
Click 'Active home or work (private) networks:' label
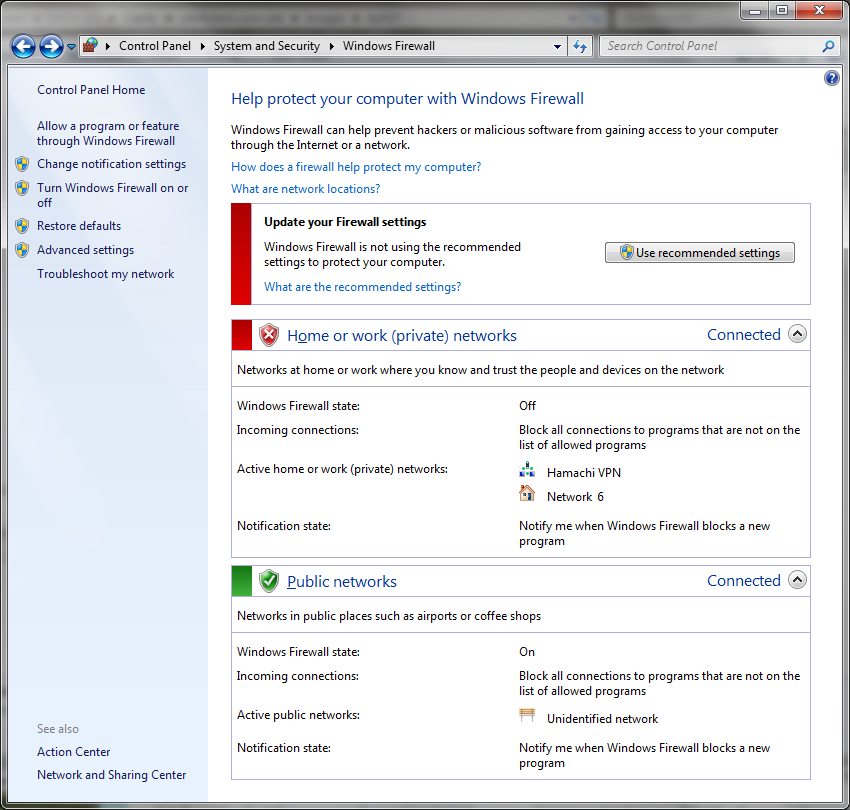coord(343,469)
